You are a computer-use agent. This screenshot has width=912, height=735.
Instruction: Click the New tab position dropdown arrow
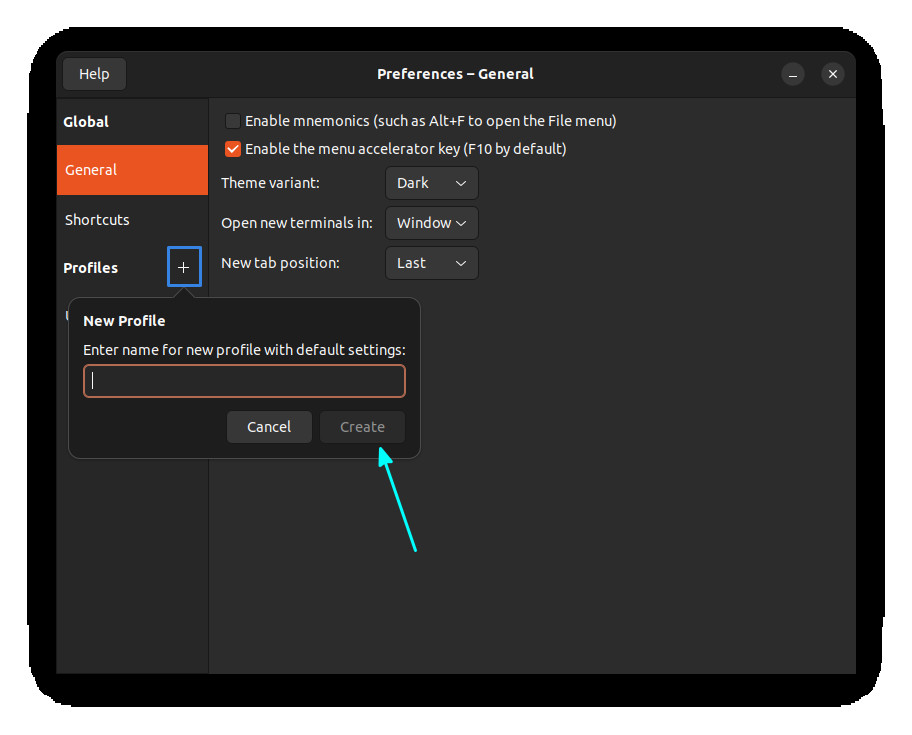(x=461, y=263)
